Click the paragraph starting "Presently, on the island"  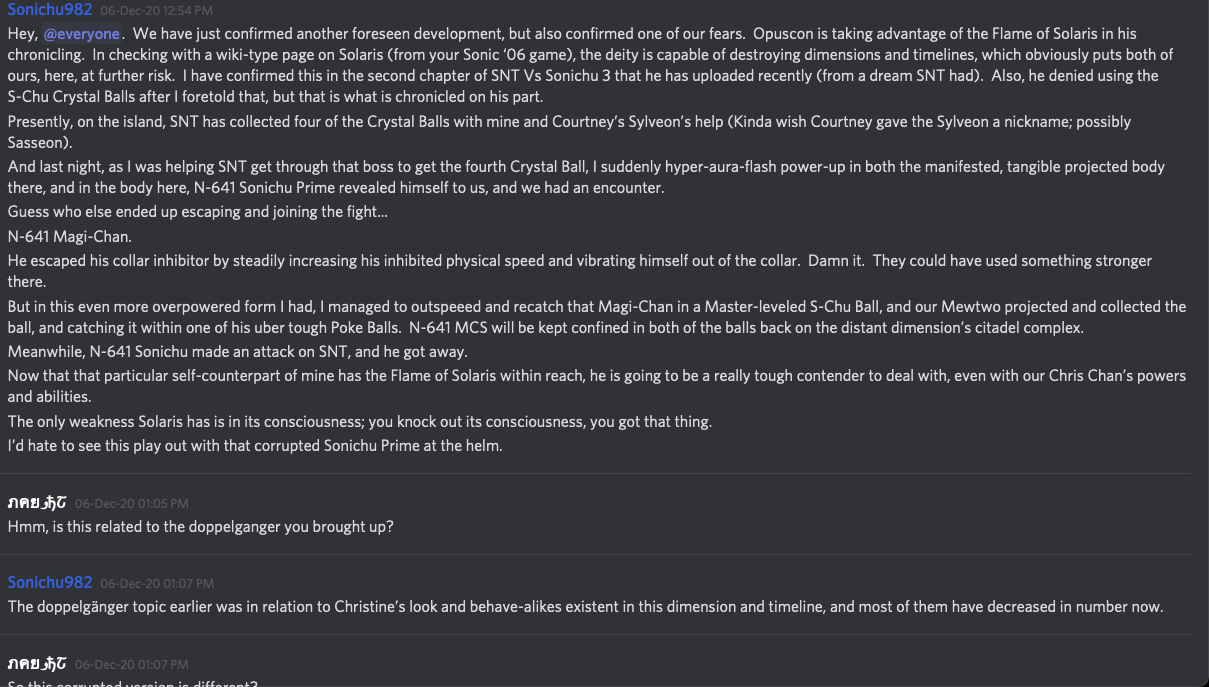tap(568, 131)
